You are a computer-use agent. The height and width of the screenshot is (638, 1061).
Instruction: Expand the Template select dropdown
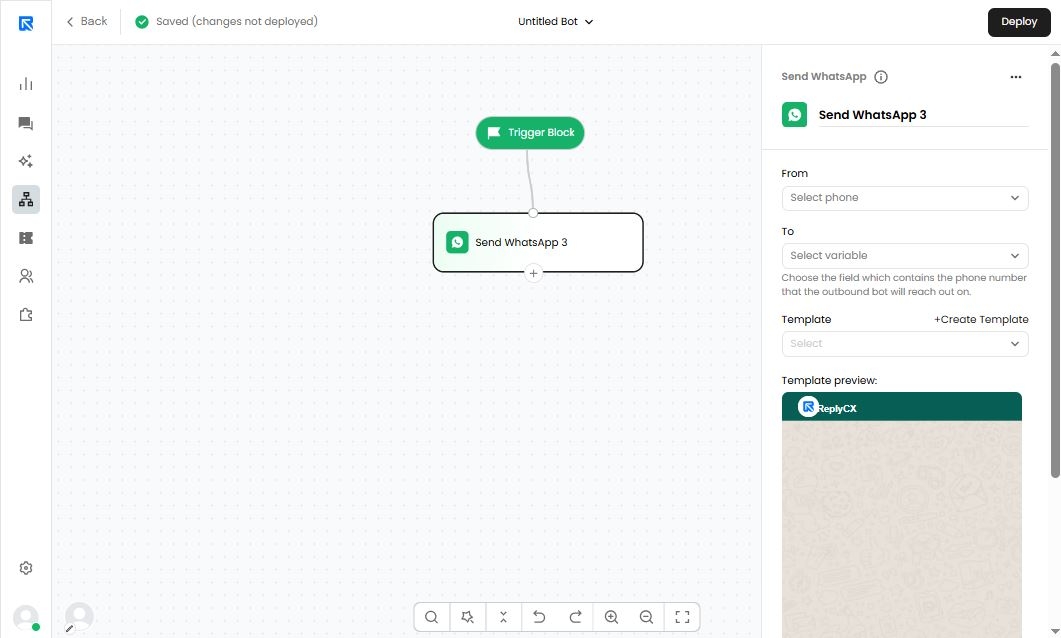[x=905, y=344]
